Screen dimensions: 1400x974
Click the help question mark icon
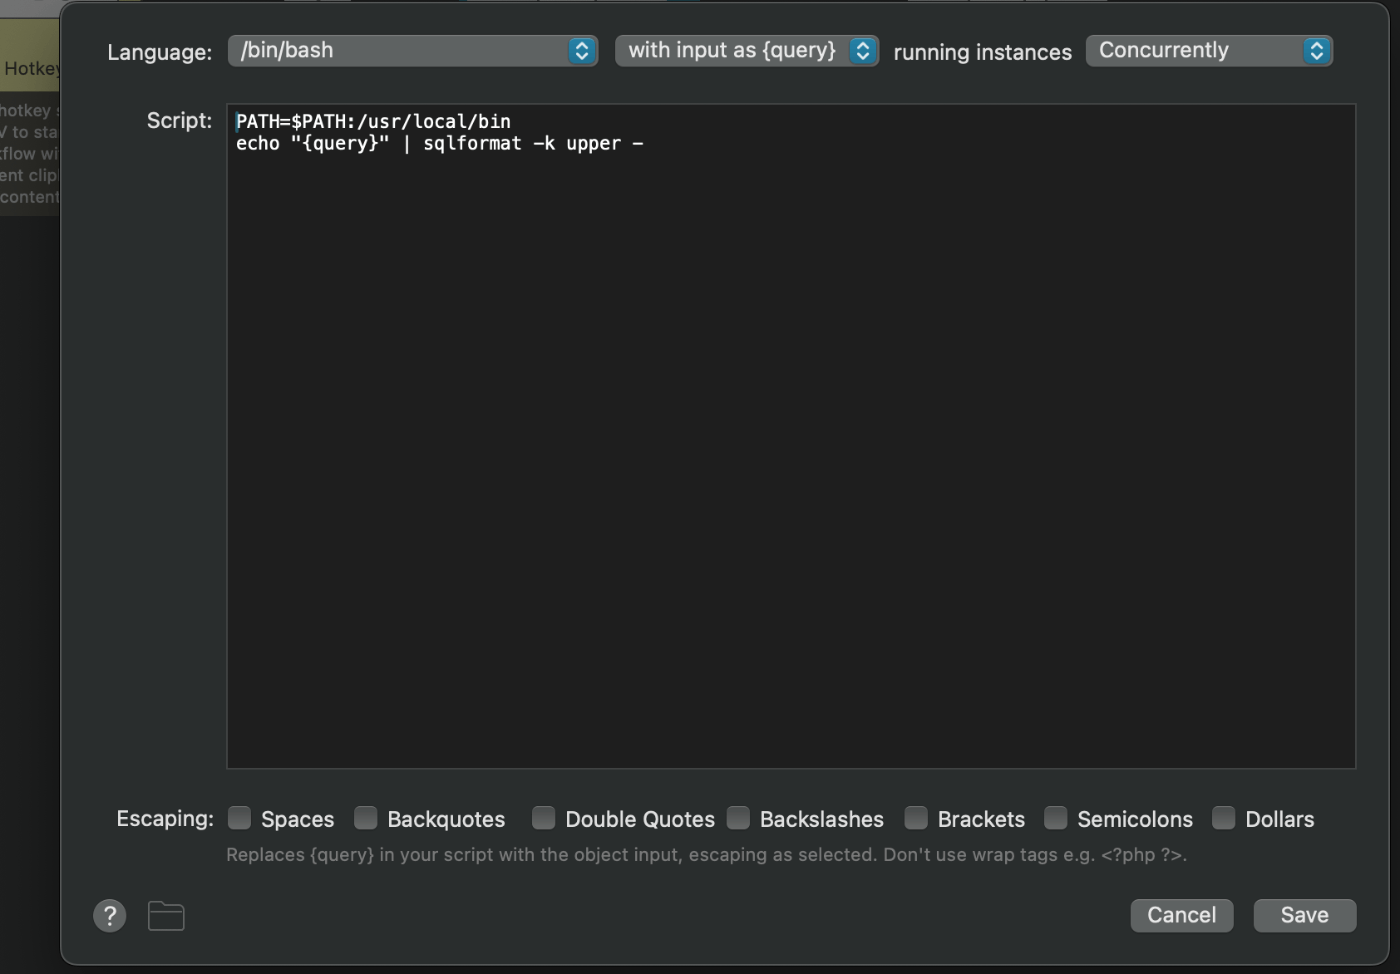pyautogui.click(x=110, y=915)
